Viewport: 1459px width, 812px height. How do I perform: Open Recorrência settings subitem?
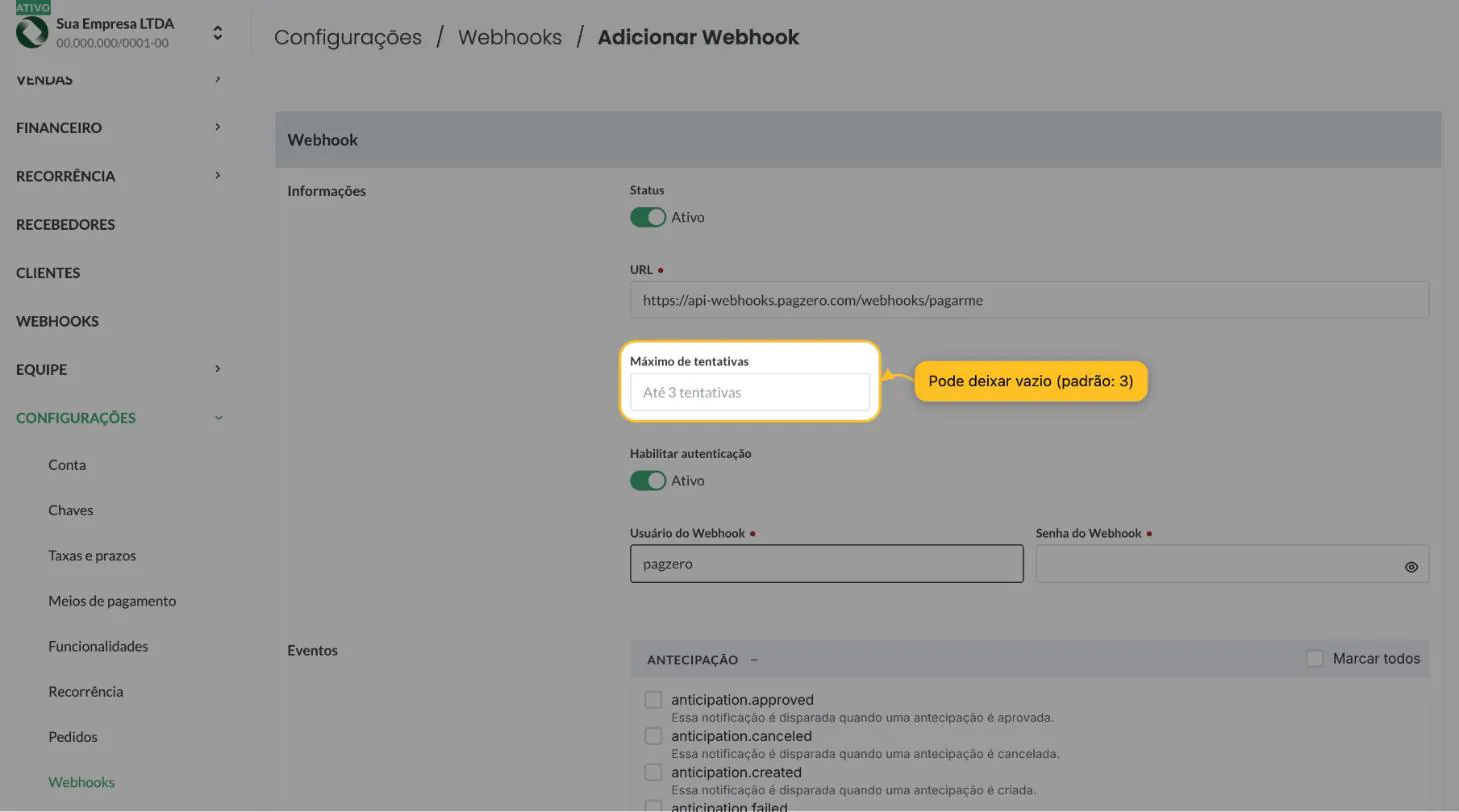pyautogui.click(x=85, y=691)
